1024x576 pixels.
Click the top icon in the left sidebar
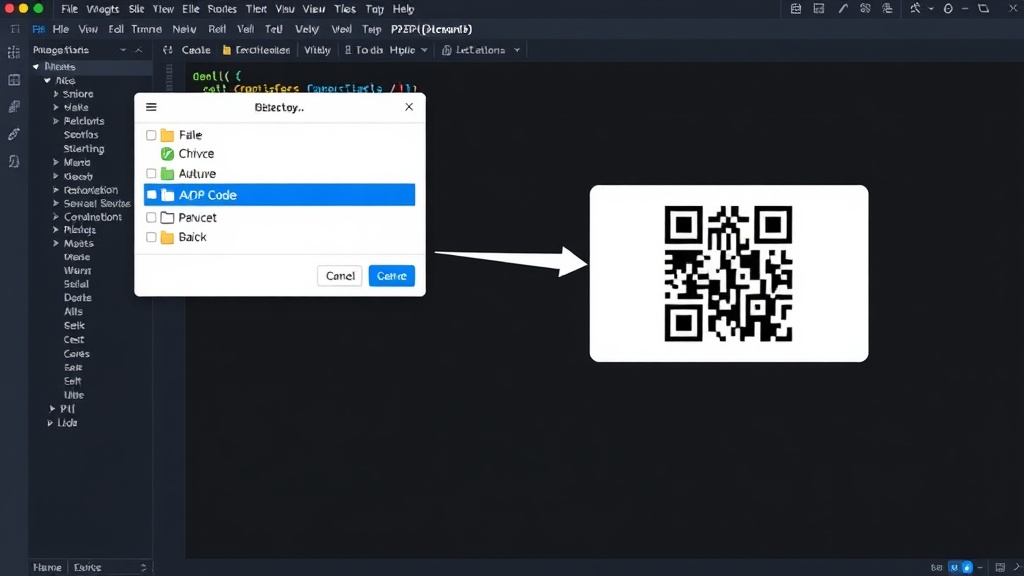point(14,53)
